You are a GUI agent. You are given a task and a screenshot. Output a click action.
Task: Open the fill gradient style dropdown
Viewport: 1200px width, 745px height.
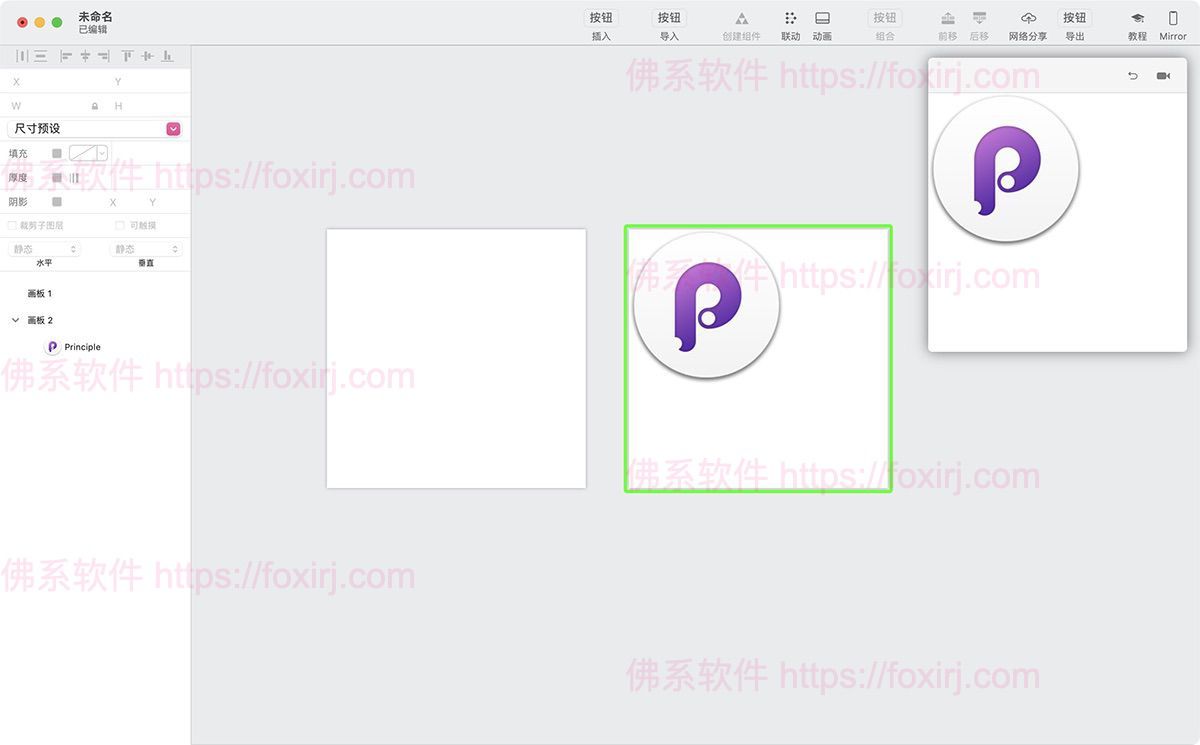[100, 153]
